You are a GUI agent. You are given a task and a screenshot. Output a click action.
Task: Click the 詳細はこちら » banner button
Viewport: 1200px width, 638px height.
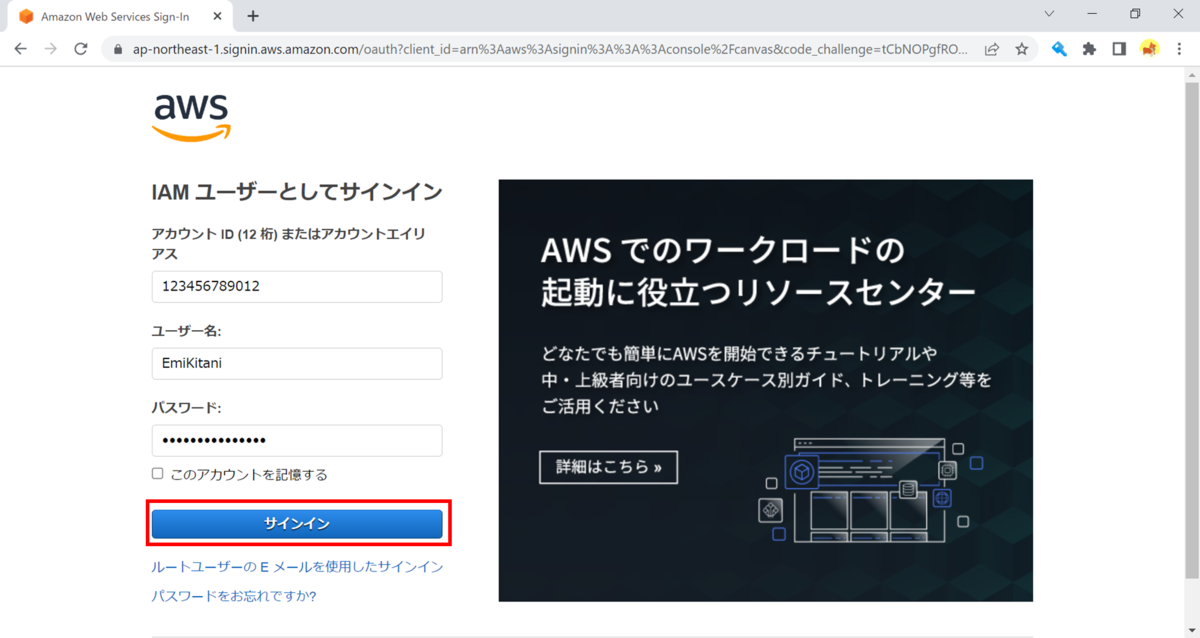(x=609, y=467)
